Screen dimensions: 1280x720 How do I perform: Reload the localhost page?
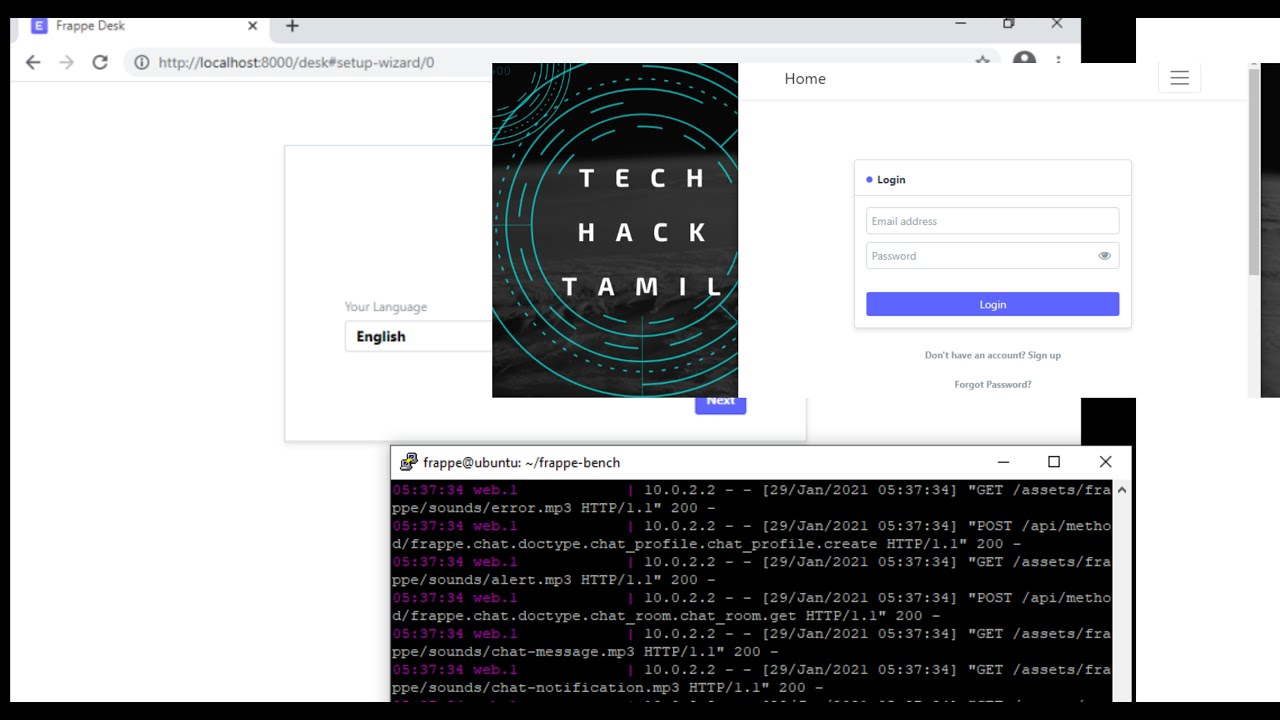coord(100,62)
